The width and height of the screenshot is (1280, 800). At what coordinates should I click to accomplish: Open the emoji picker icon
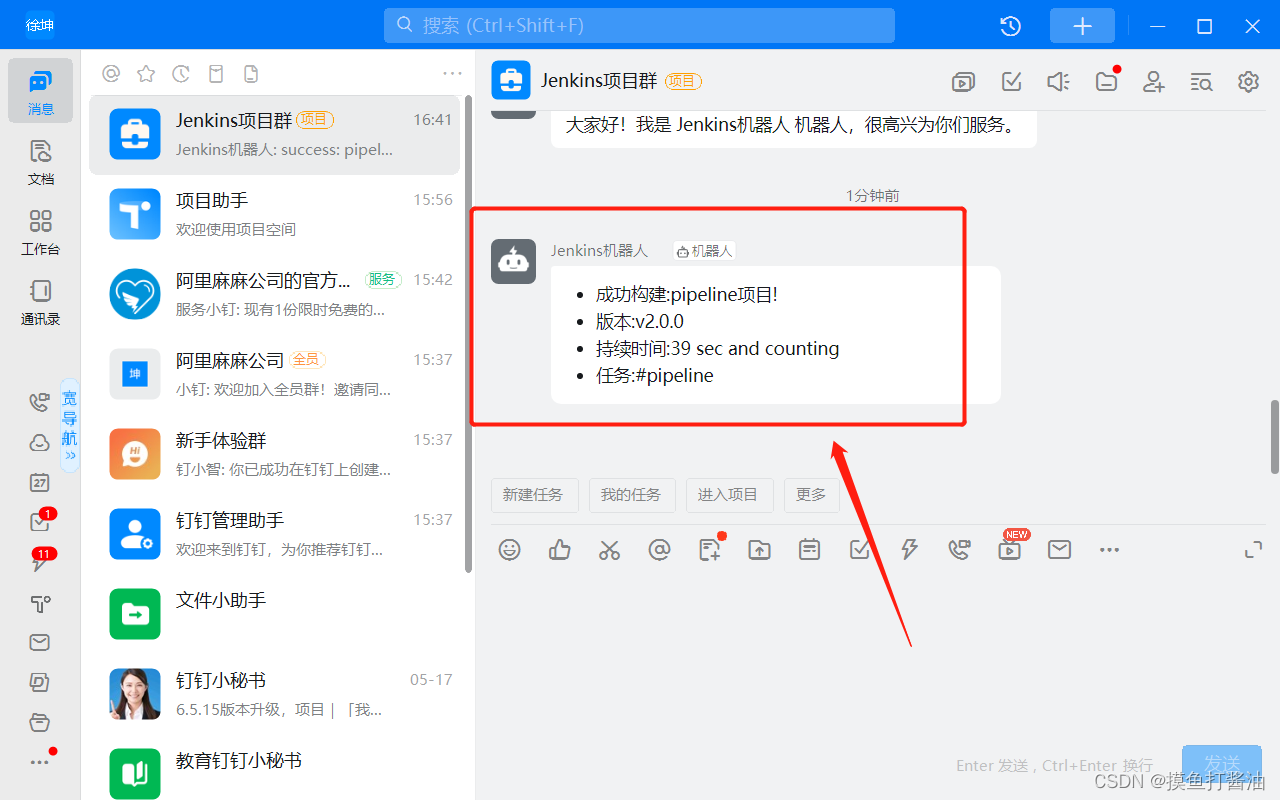[510, 549]
